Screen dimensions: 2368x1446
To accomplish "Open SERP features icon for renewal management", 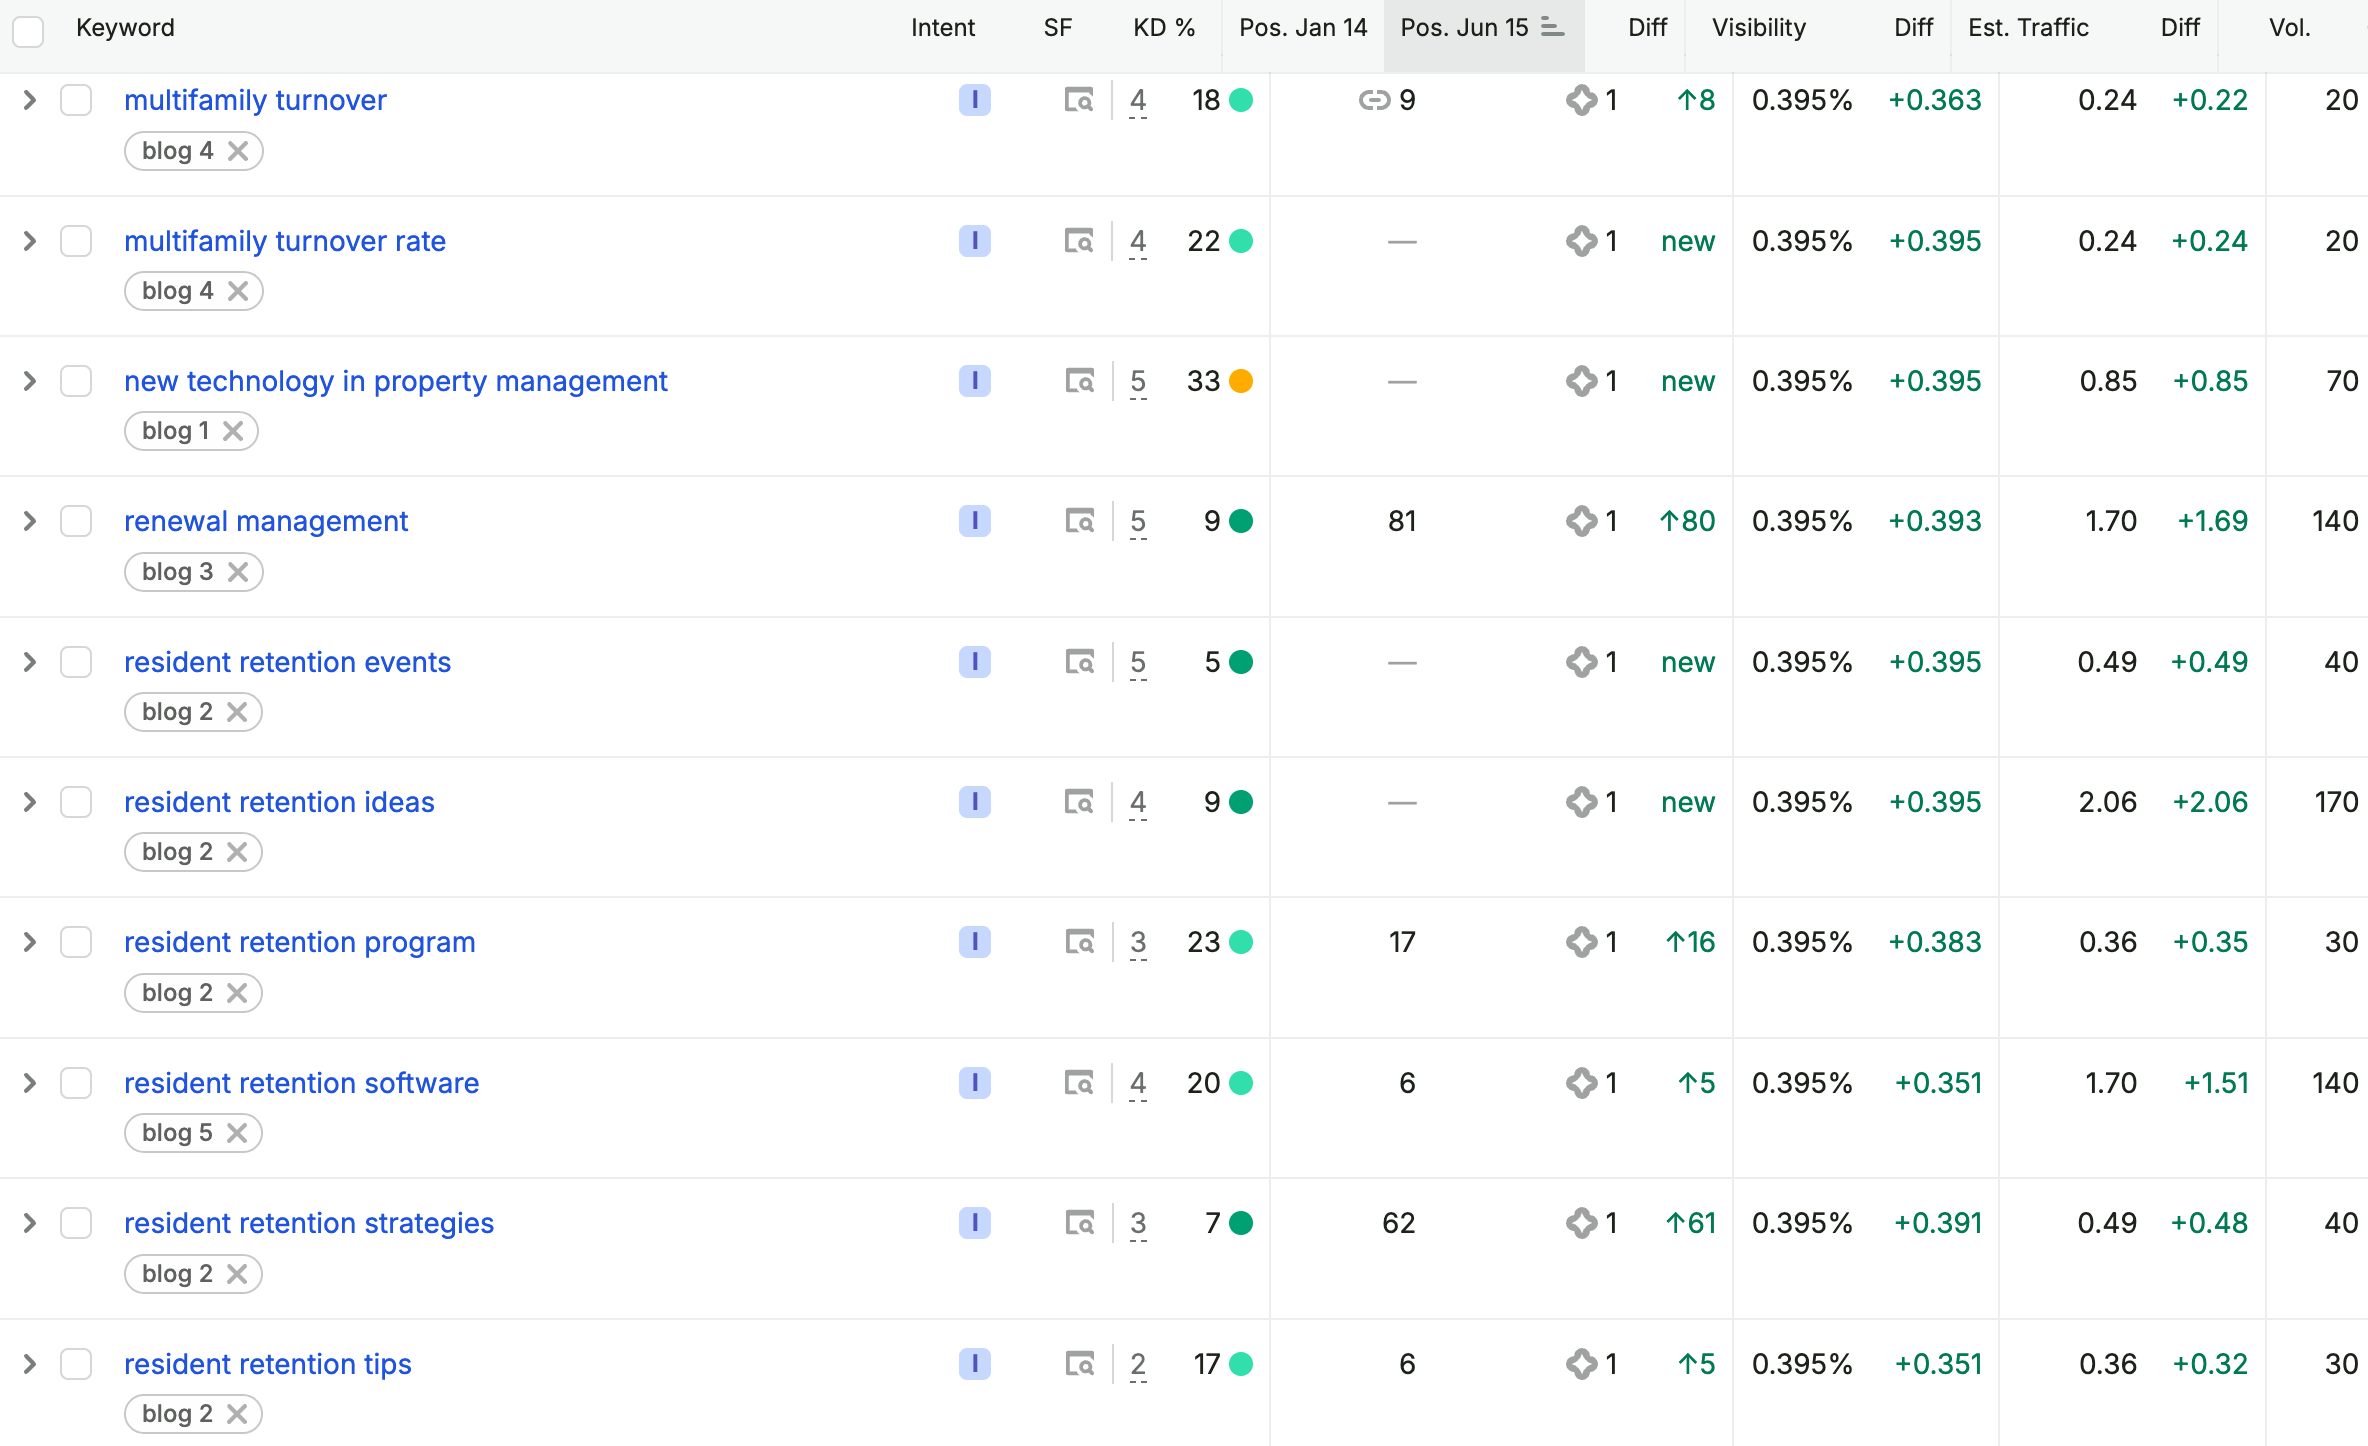I will (1079, 521).
